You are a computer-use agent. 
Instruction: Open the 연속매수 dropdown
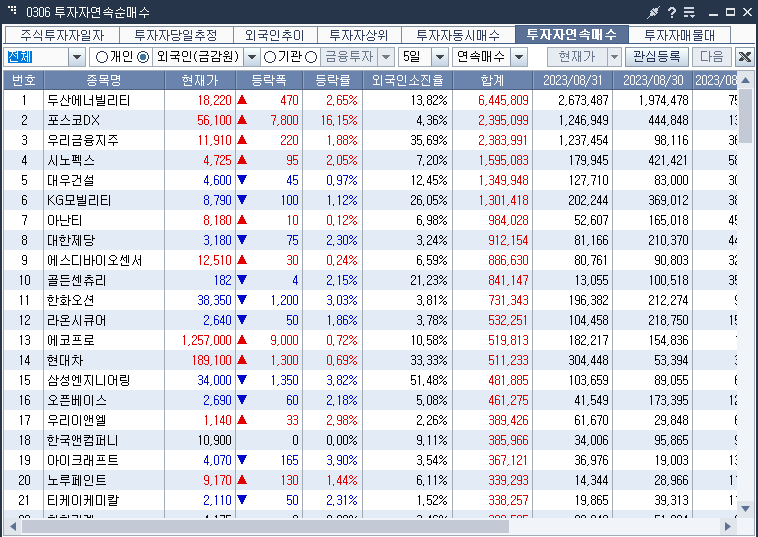tap(519, 57)
